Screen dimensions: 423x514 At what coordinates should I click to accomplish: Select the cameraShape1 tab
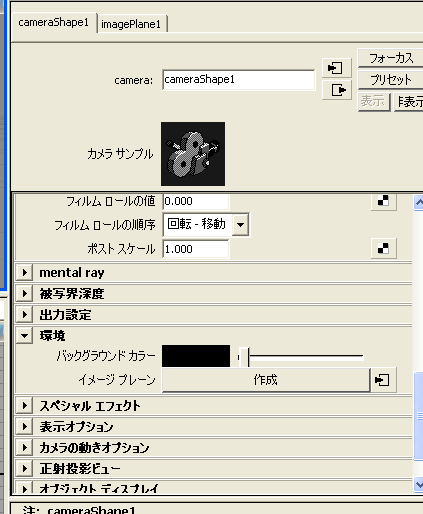[x=54, y=23]
